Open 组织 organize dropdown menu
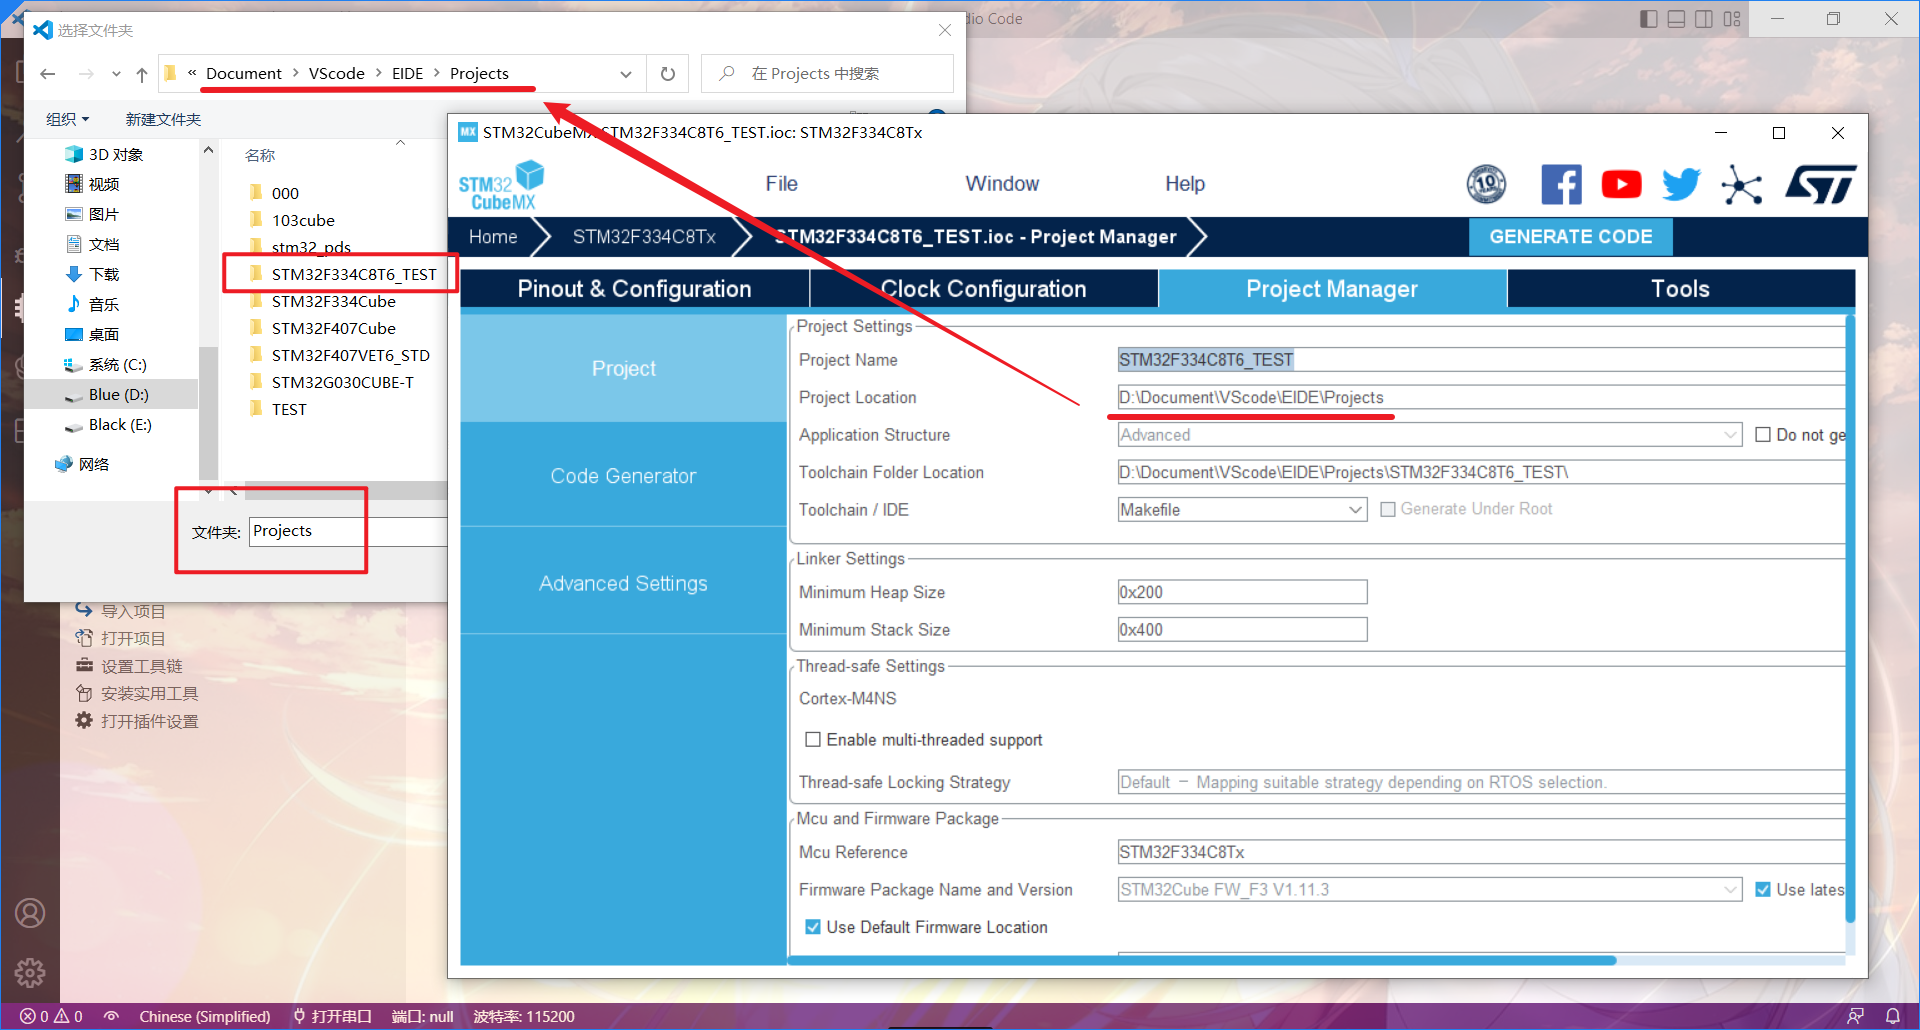This screenshot has width=1920, height=1030. click(68, 120)
